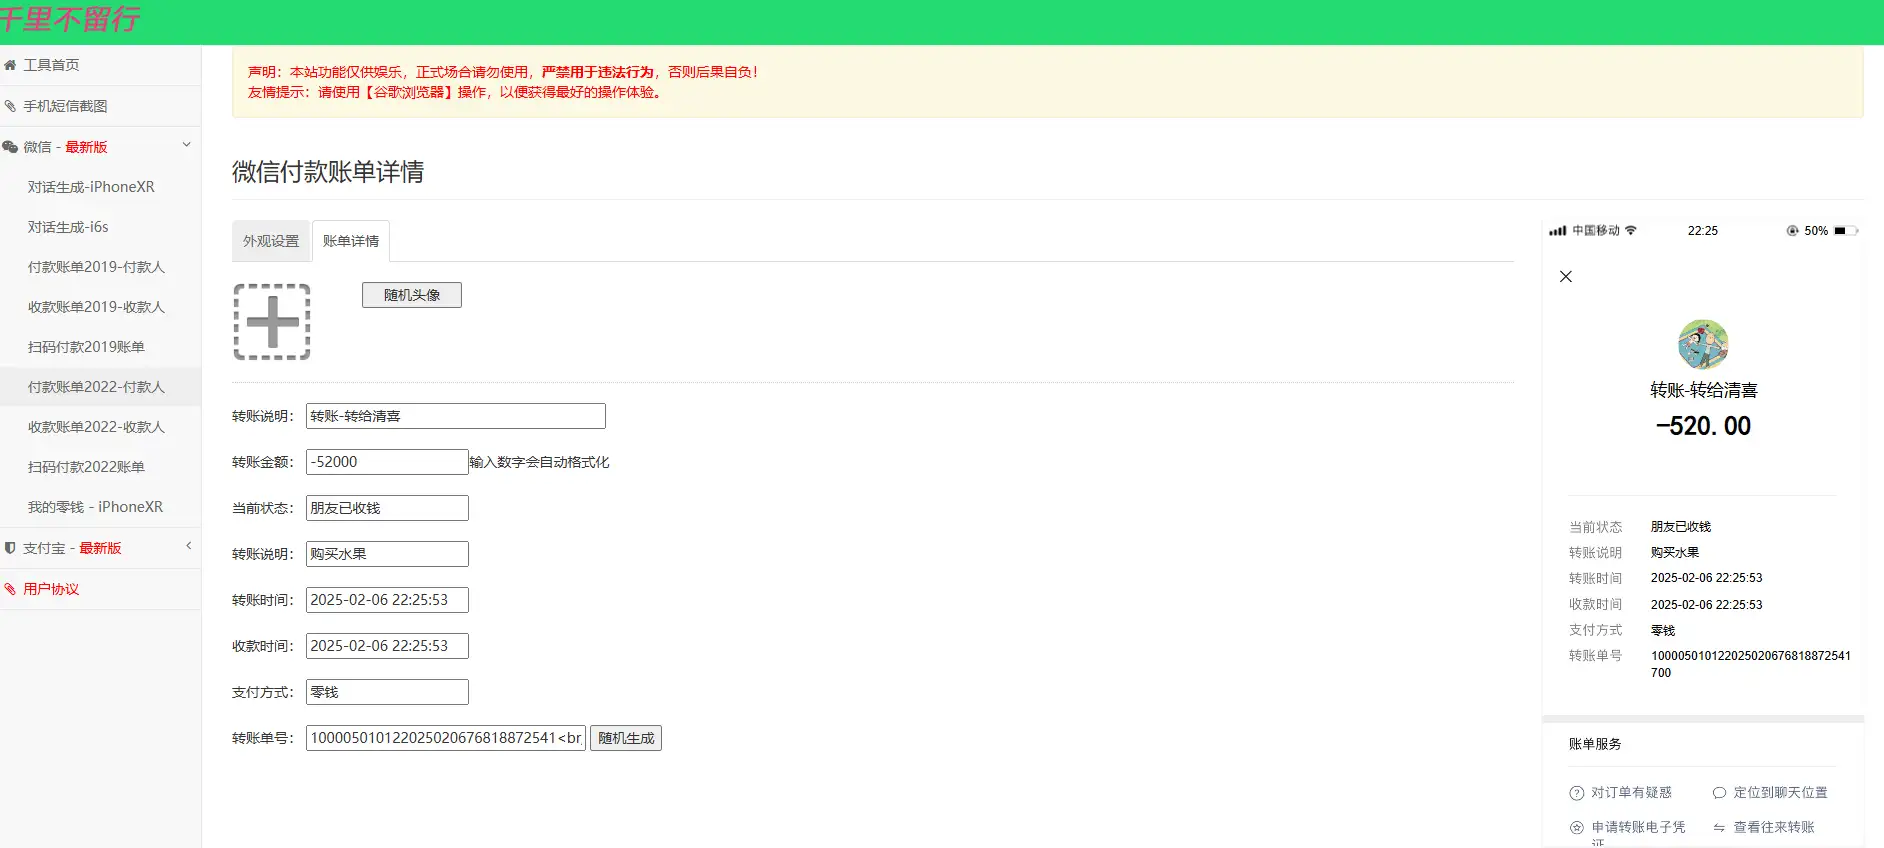Screen dimensions: 1884x848
Task: Click the avatar image in phone preview
Action: tap(1703, 345)
